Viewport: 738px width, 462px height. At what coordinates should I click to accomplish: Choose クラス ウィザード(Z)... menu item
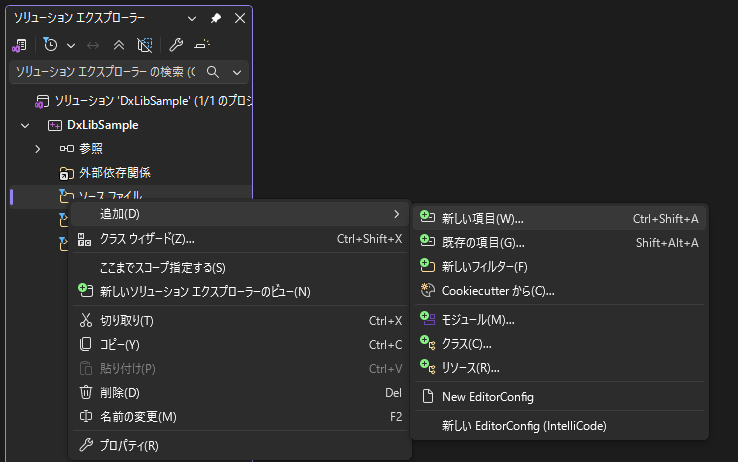click(x=240, y=239)
